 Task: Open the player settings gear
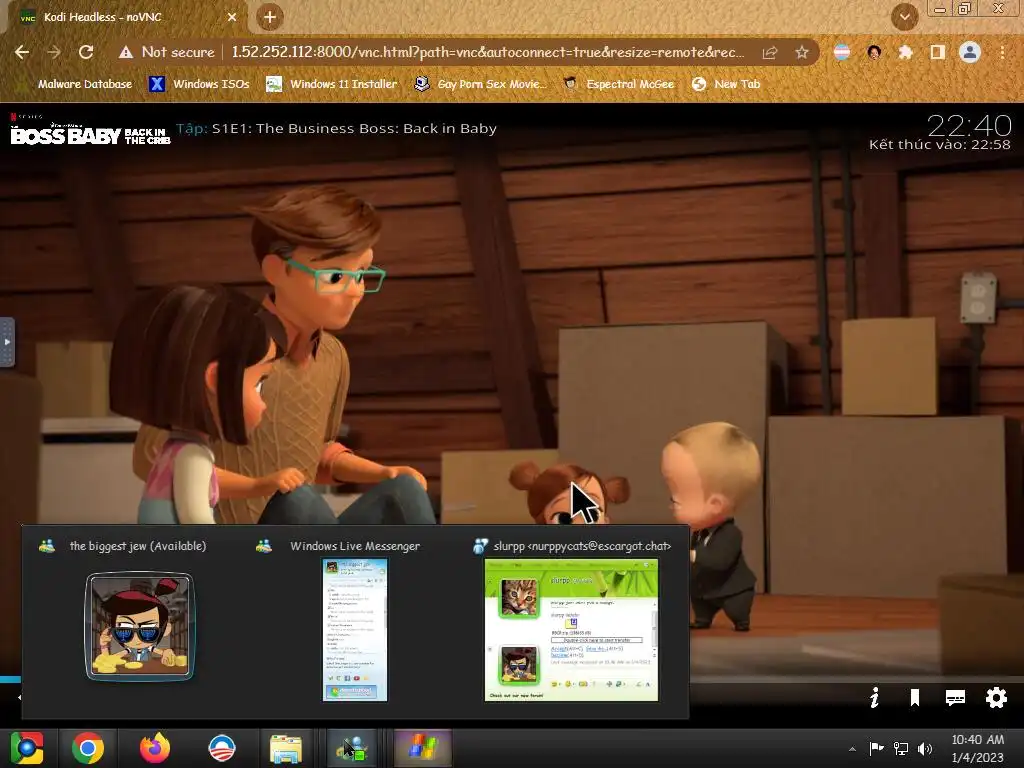pos(996,697)
